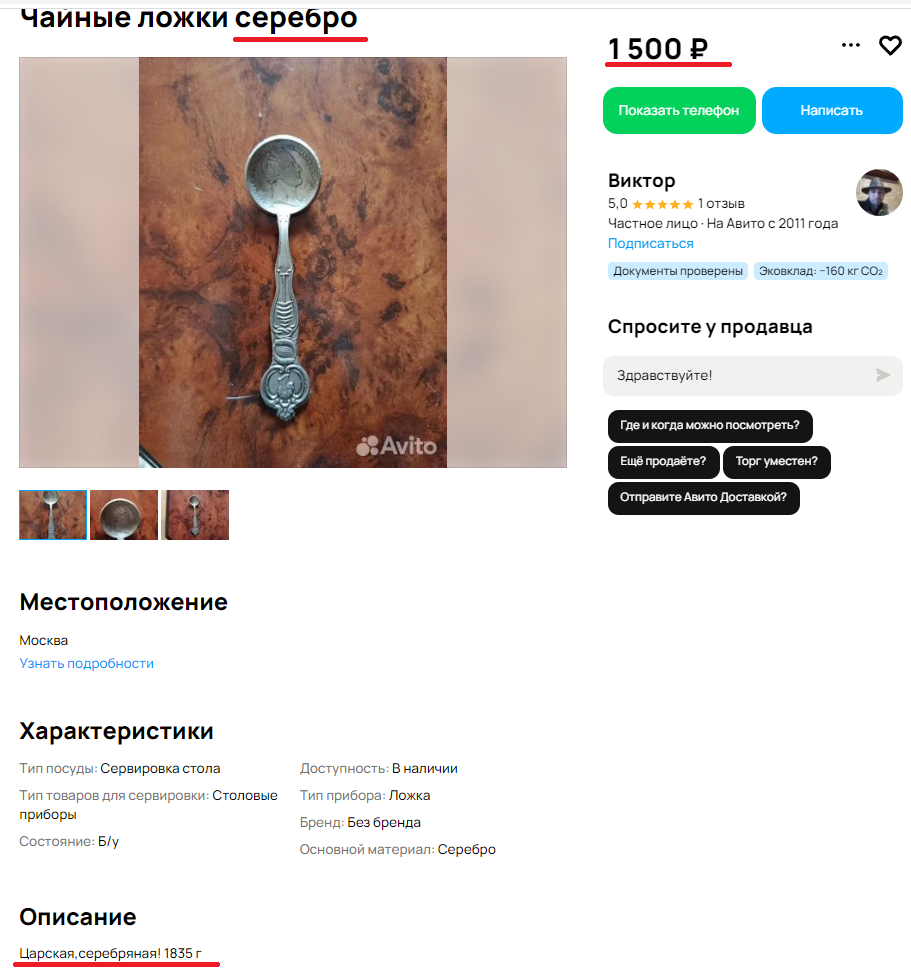Choose 'Отправите Авито Доставкой?' quick question

[703, 498]
